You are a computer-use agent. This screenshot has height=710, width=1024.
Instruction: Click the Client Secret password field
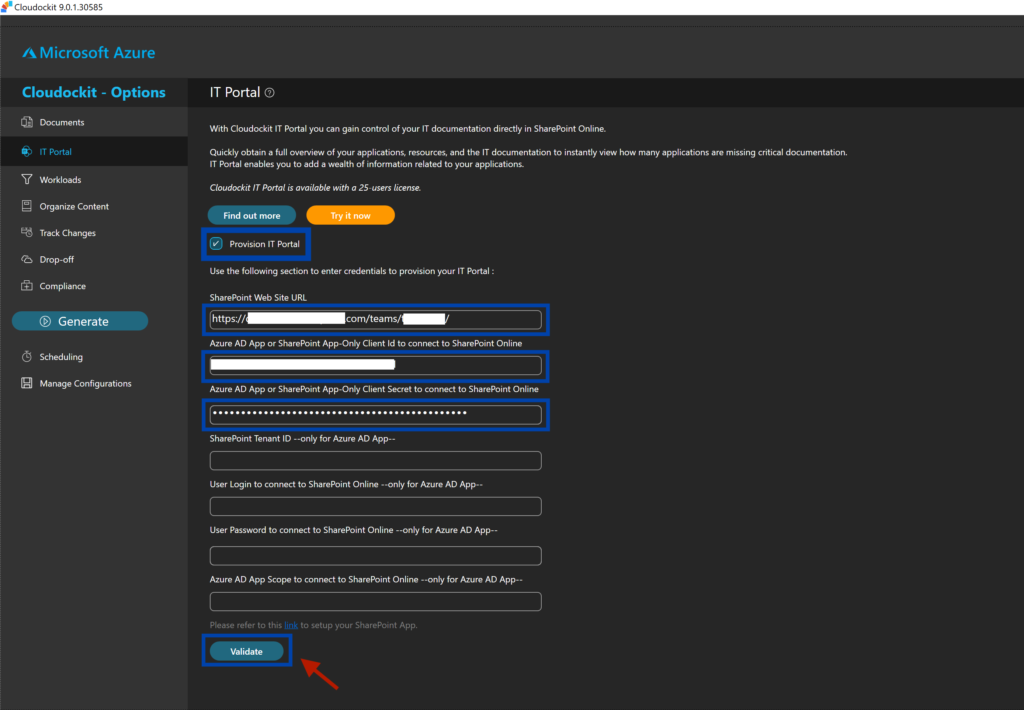(x=376, y=414)
